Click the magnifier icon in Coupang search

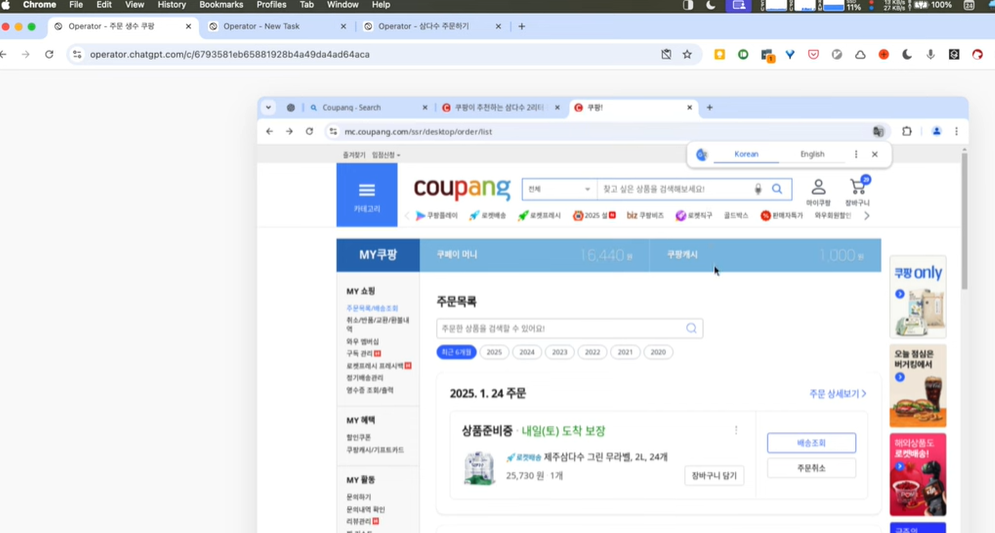pyautogui.click(x=777, y=189)
